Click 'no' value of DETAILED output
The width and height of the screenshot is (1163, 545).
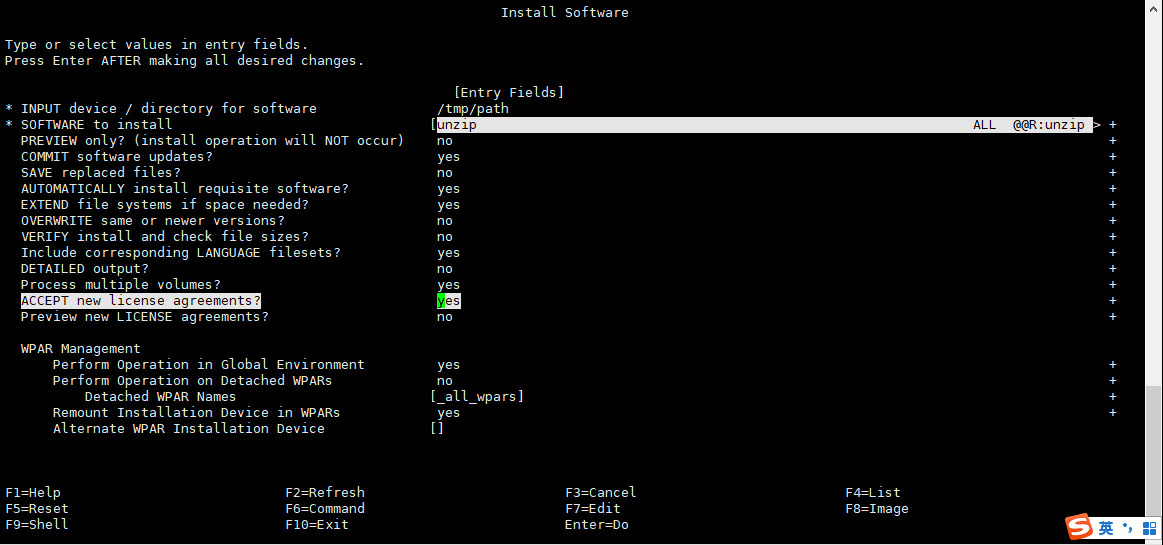point(445,269)
